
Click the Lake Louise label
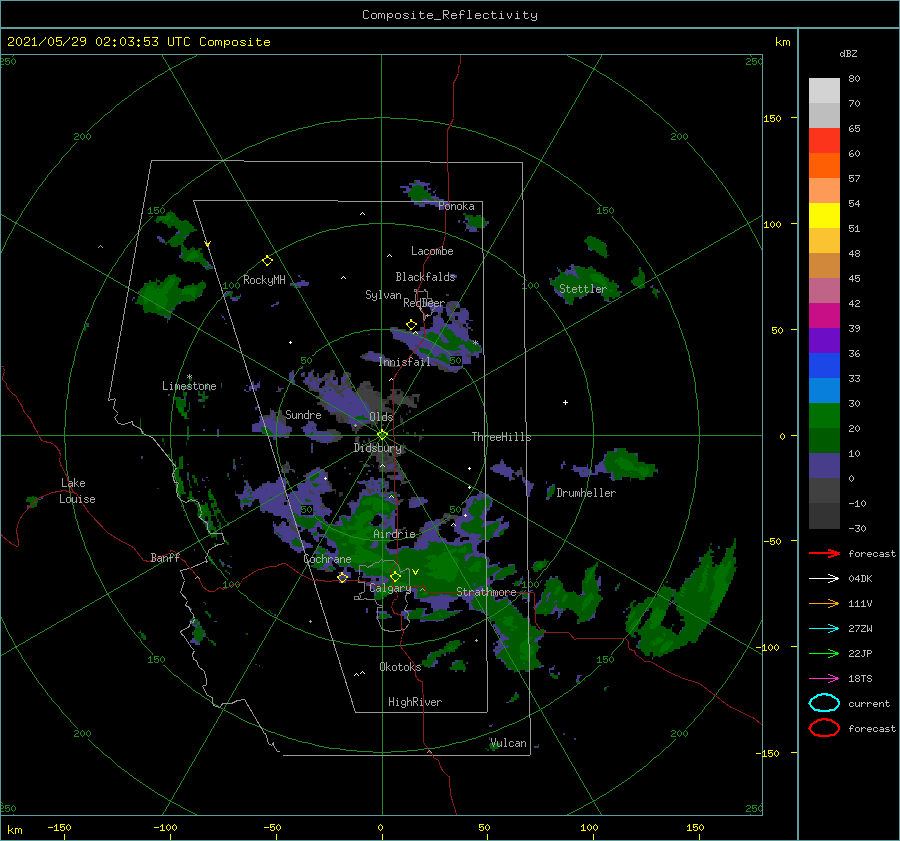coord(77,491)
